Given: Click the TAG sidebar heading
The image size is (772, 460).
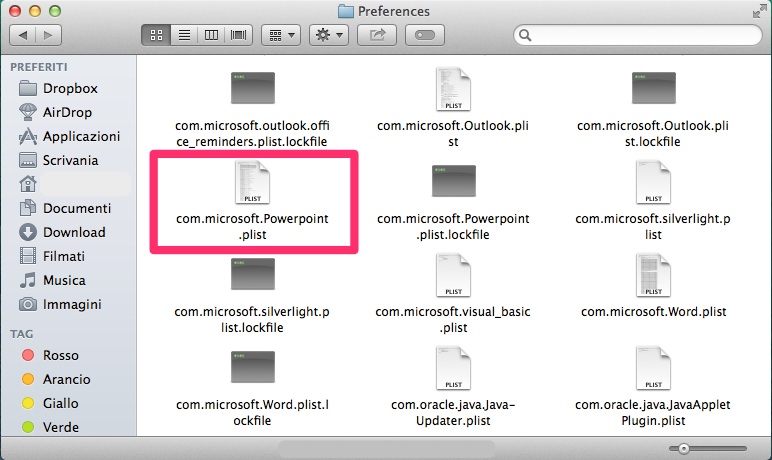Looking at the screenshot, I should pyautogui.click(x=22, y=334).
